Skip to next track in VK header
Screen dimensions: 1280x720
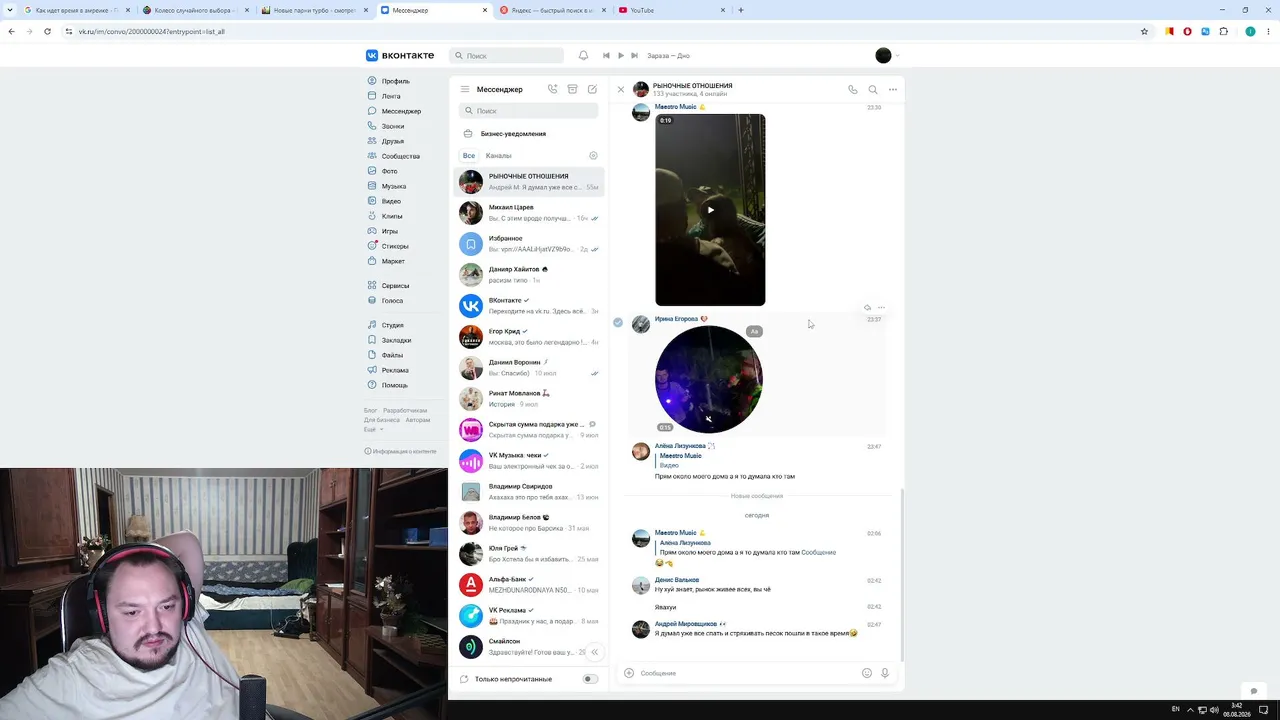pyautogui.click(x=634, y=55)
